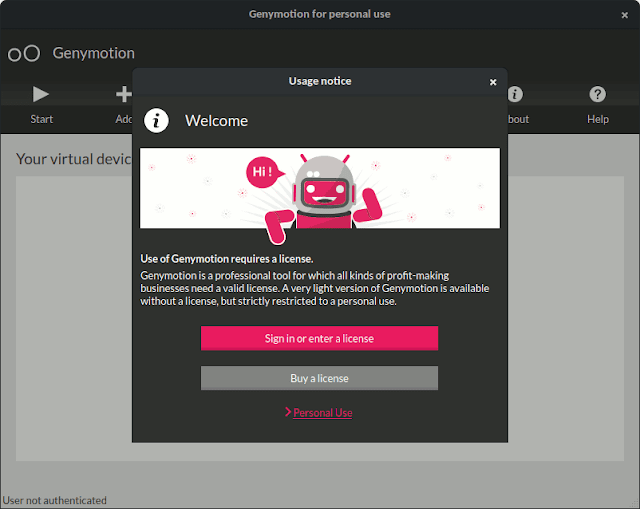Click the Welcome info icon in the dialog
This screenshot has width=640, height=509.
tap(156, 120)
